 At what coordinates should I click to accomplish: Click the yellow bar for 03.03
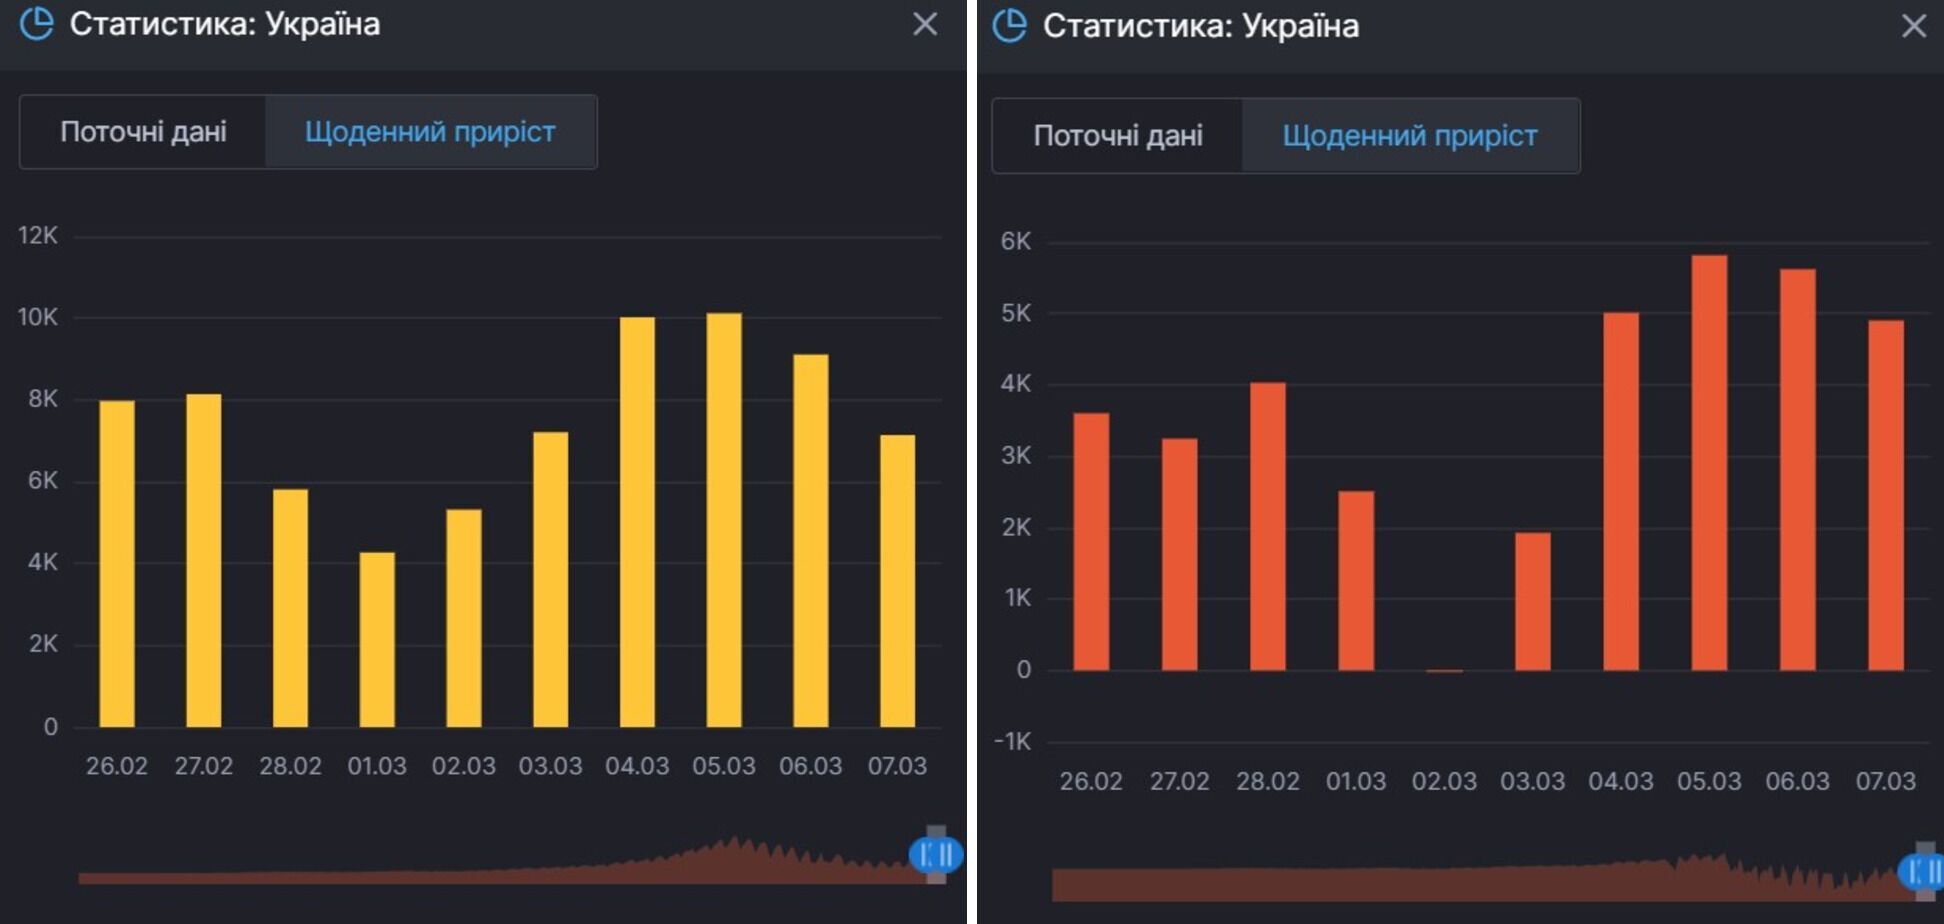[x=551, y=579]
